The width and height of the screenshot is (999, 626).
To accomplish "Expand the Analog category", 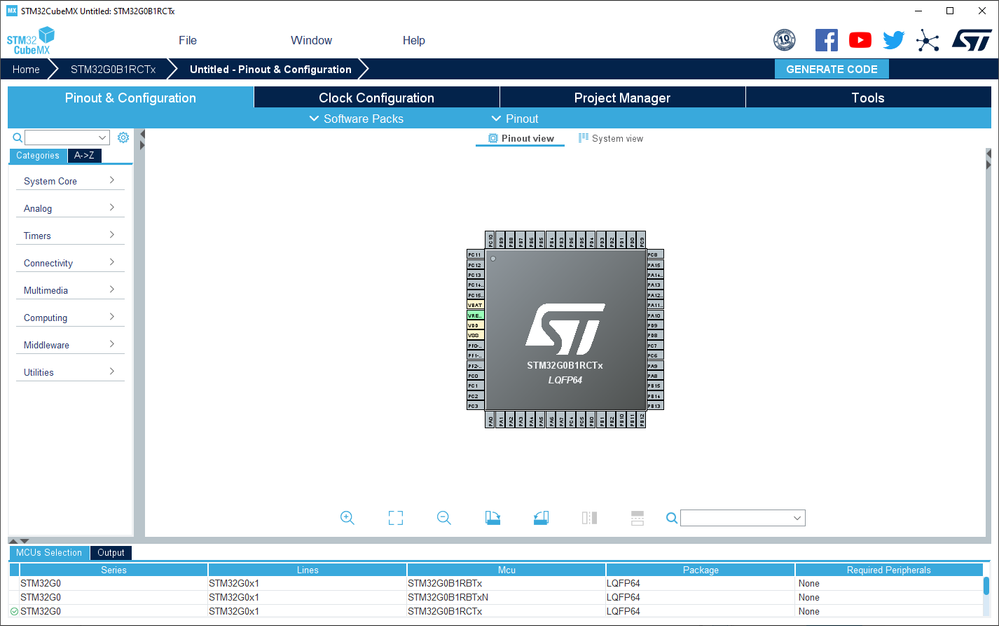I will [x=70, y=208].
